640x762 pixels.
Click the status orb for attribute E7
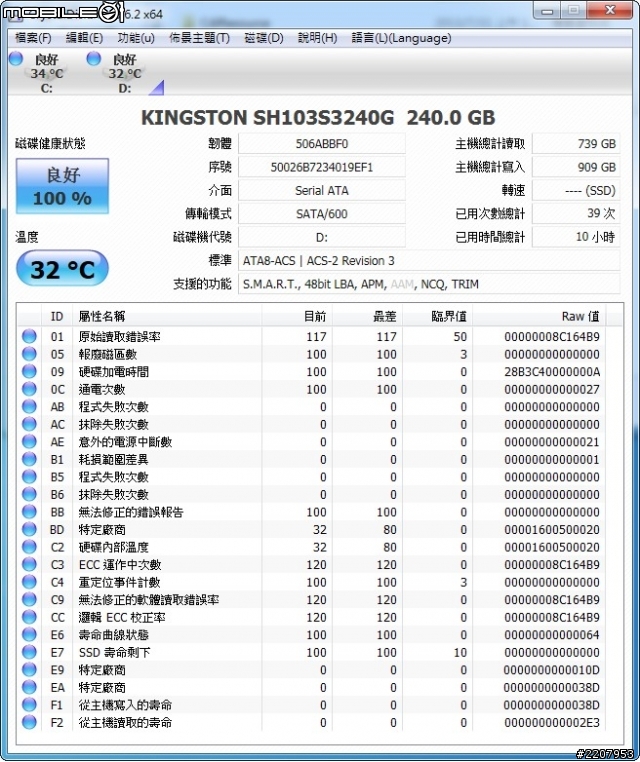pos(29,652)
